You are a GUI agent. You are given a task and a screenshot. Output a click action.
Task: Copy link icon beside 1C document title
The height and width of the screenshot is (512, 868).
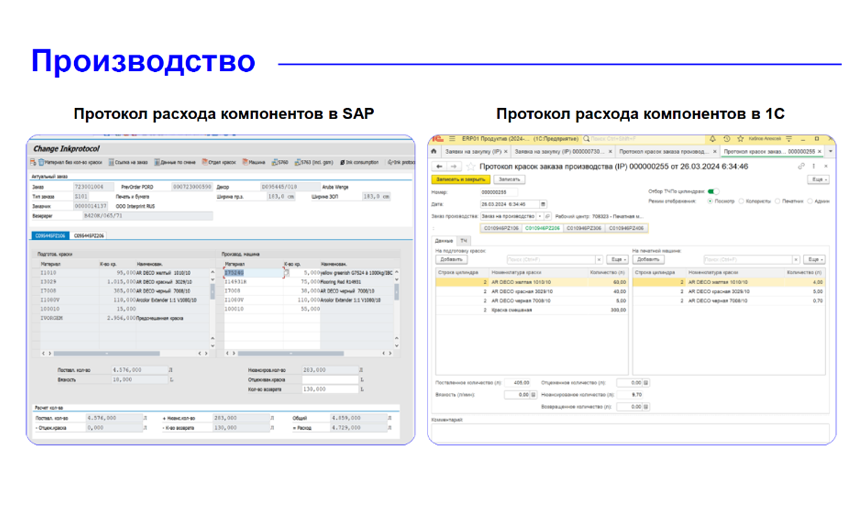(x=800, y=166)
